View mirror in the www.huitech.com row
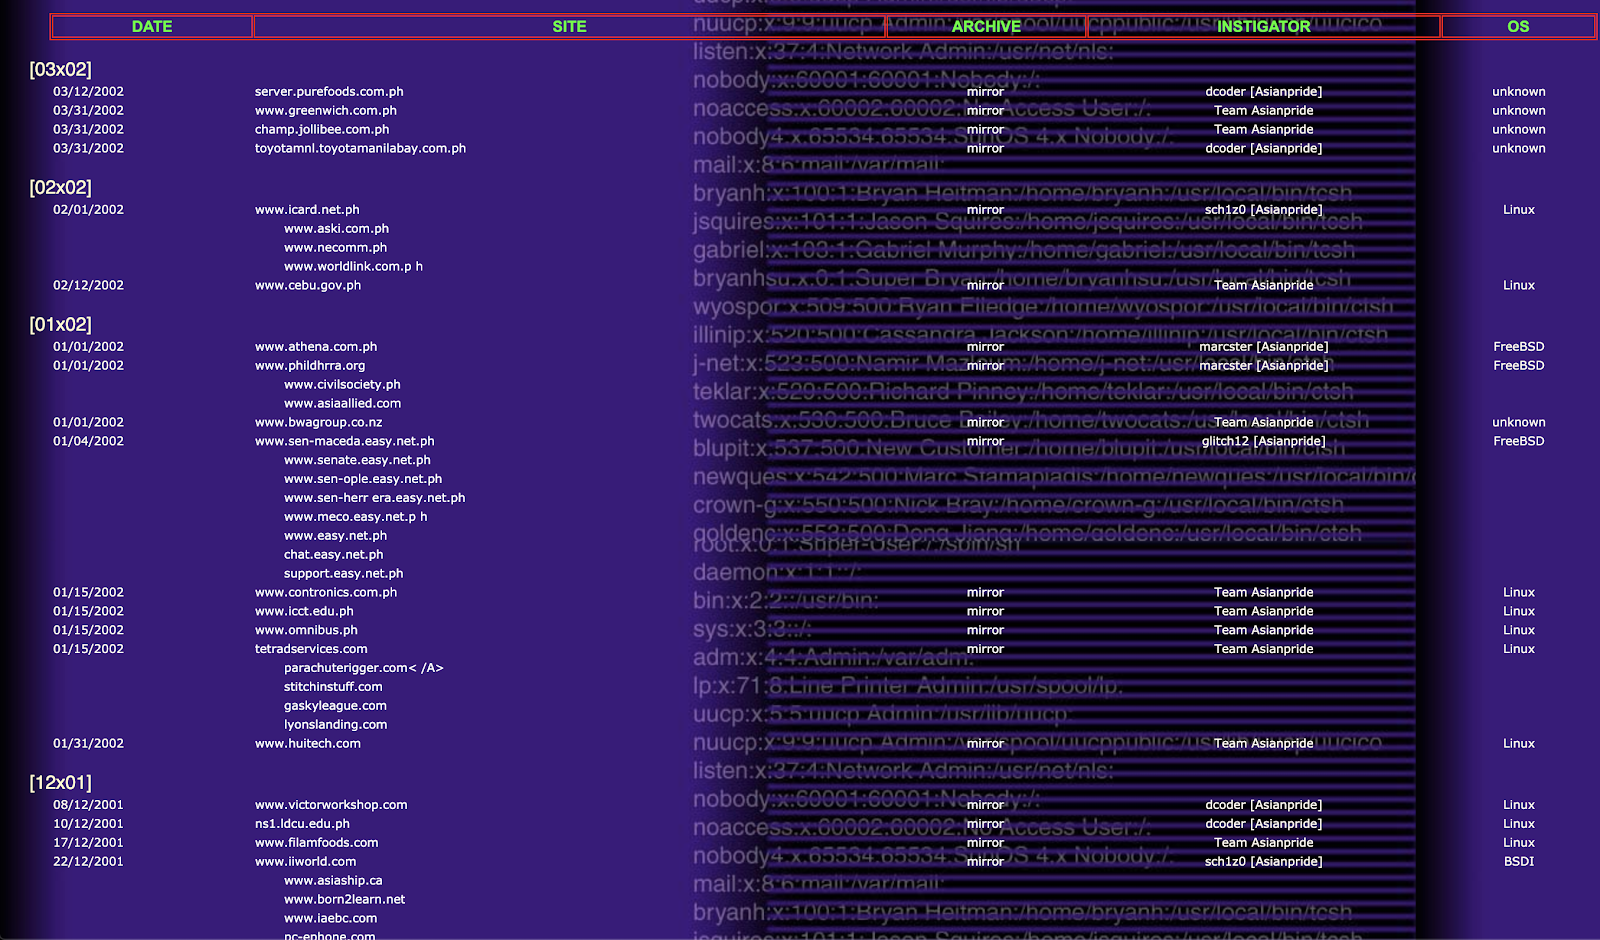The height and width of the screenshot is (940, 1600). click(985, 745)
